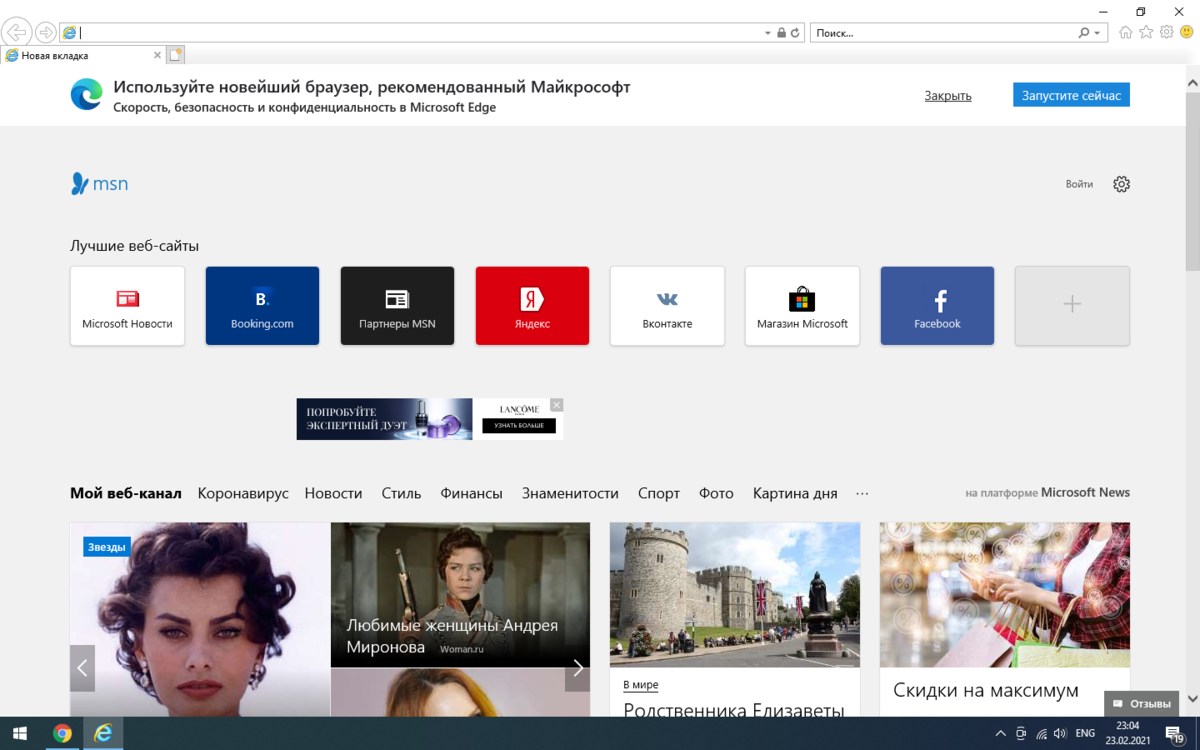Open the security lock icon in address bar
1200x750 pixels.
point(782,33)
